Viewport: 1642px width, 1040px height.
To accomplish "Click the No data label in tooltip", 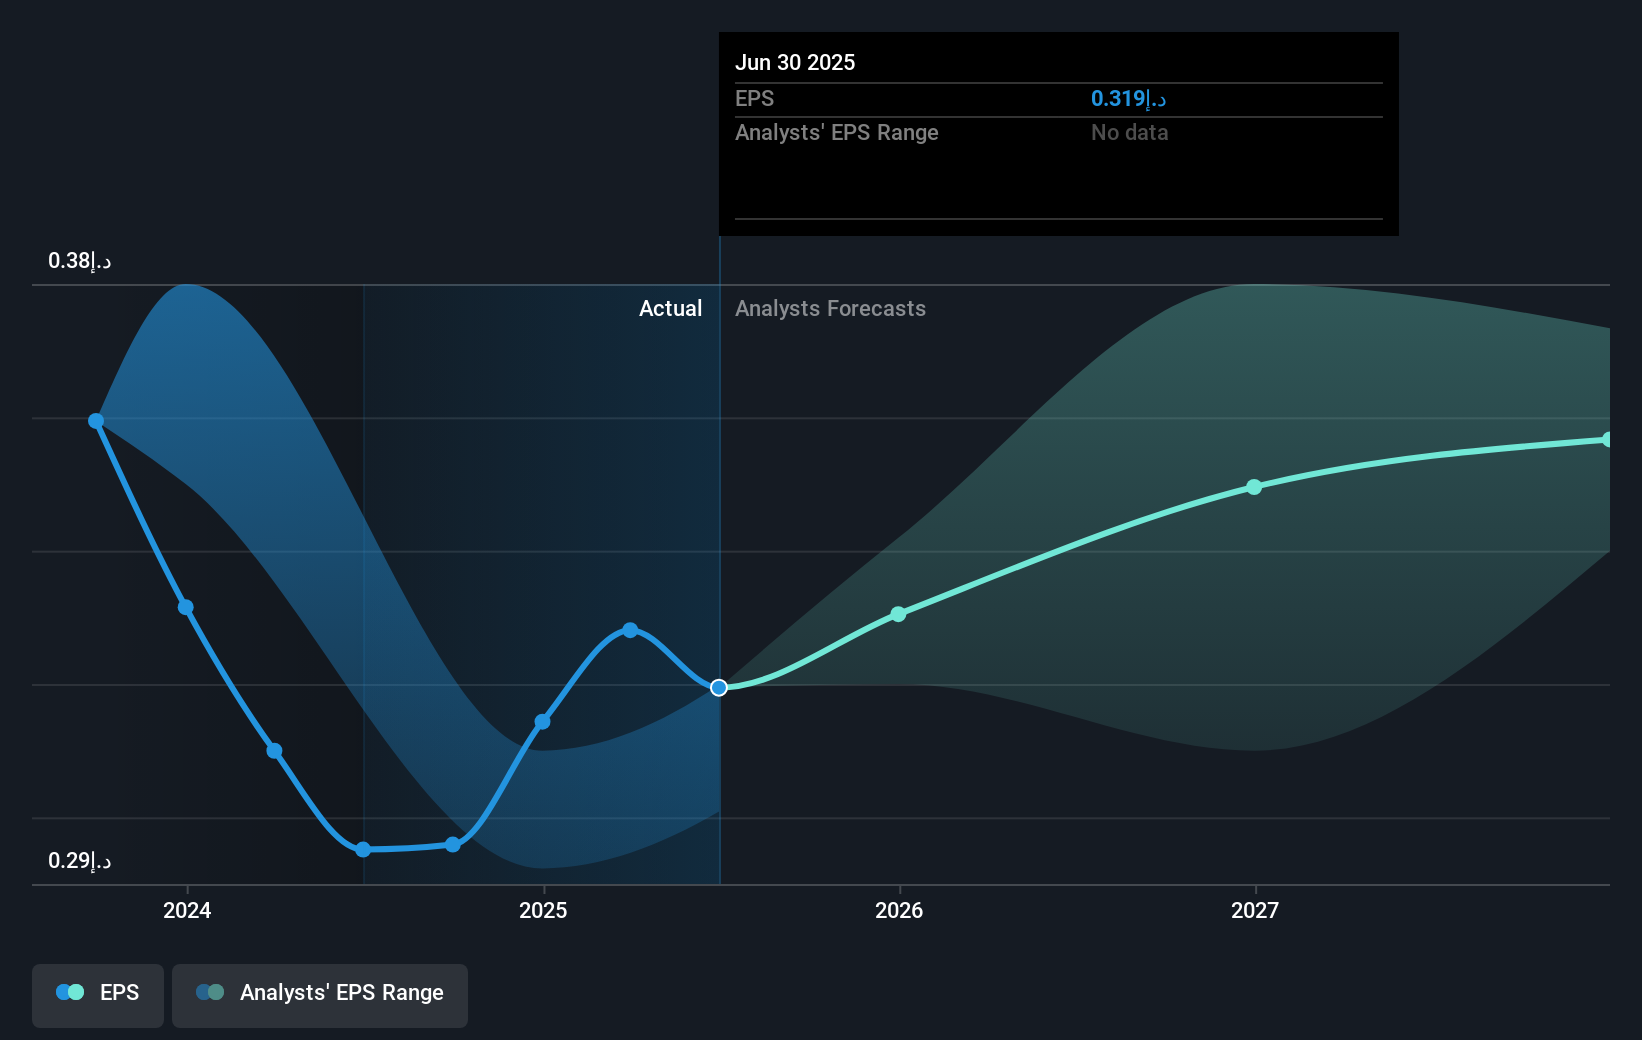I will click(1129, 132).
